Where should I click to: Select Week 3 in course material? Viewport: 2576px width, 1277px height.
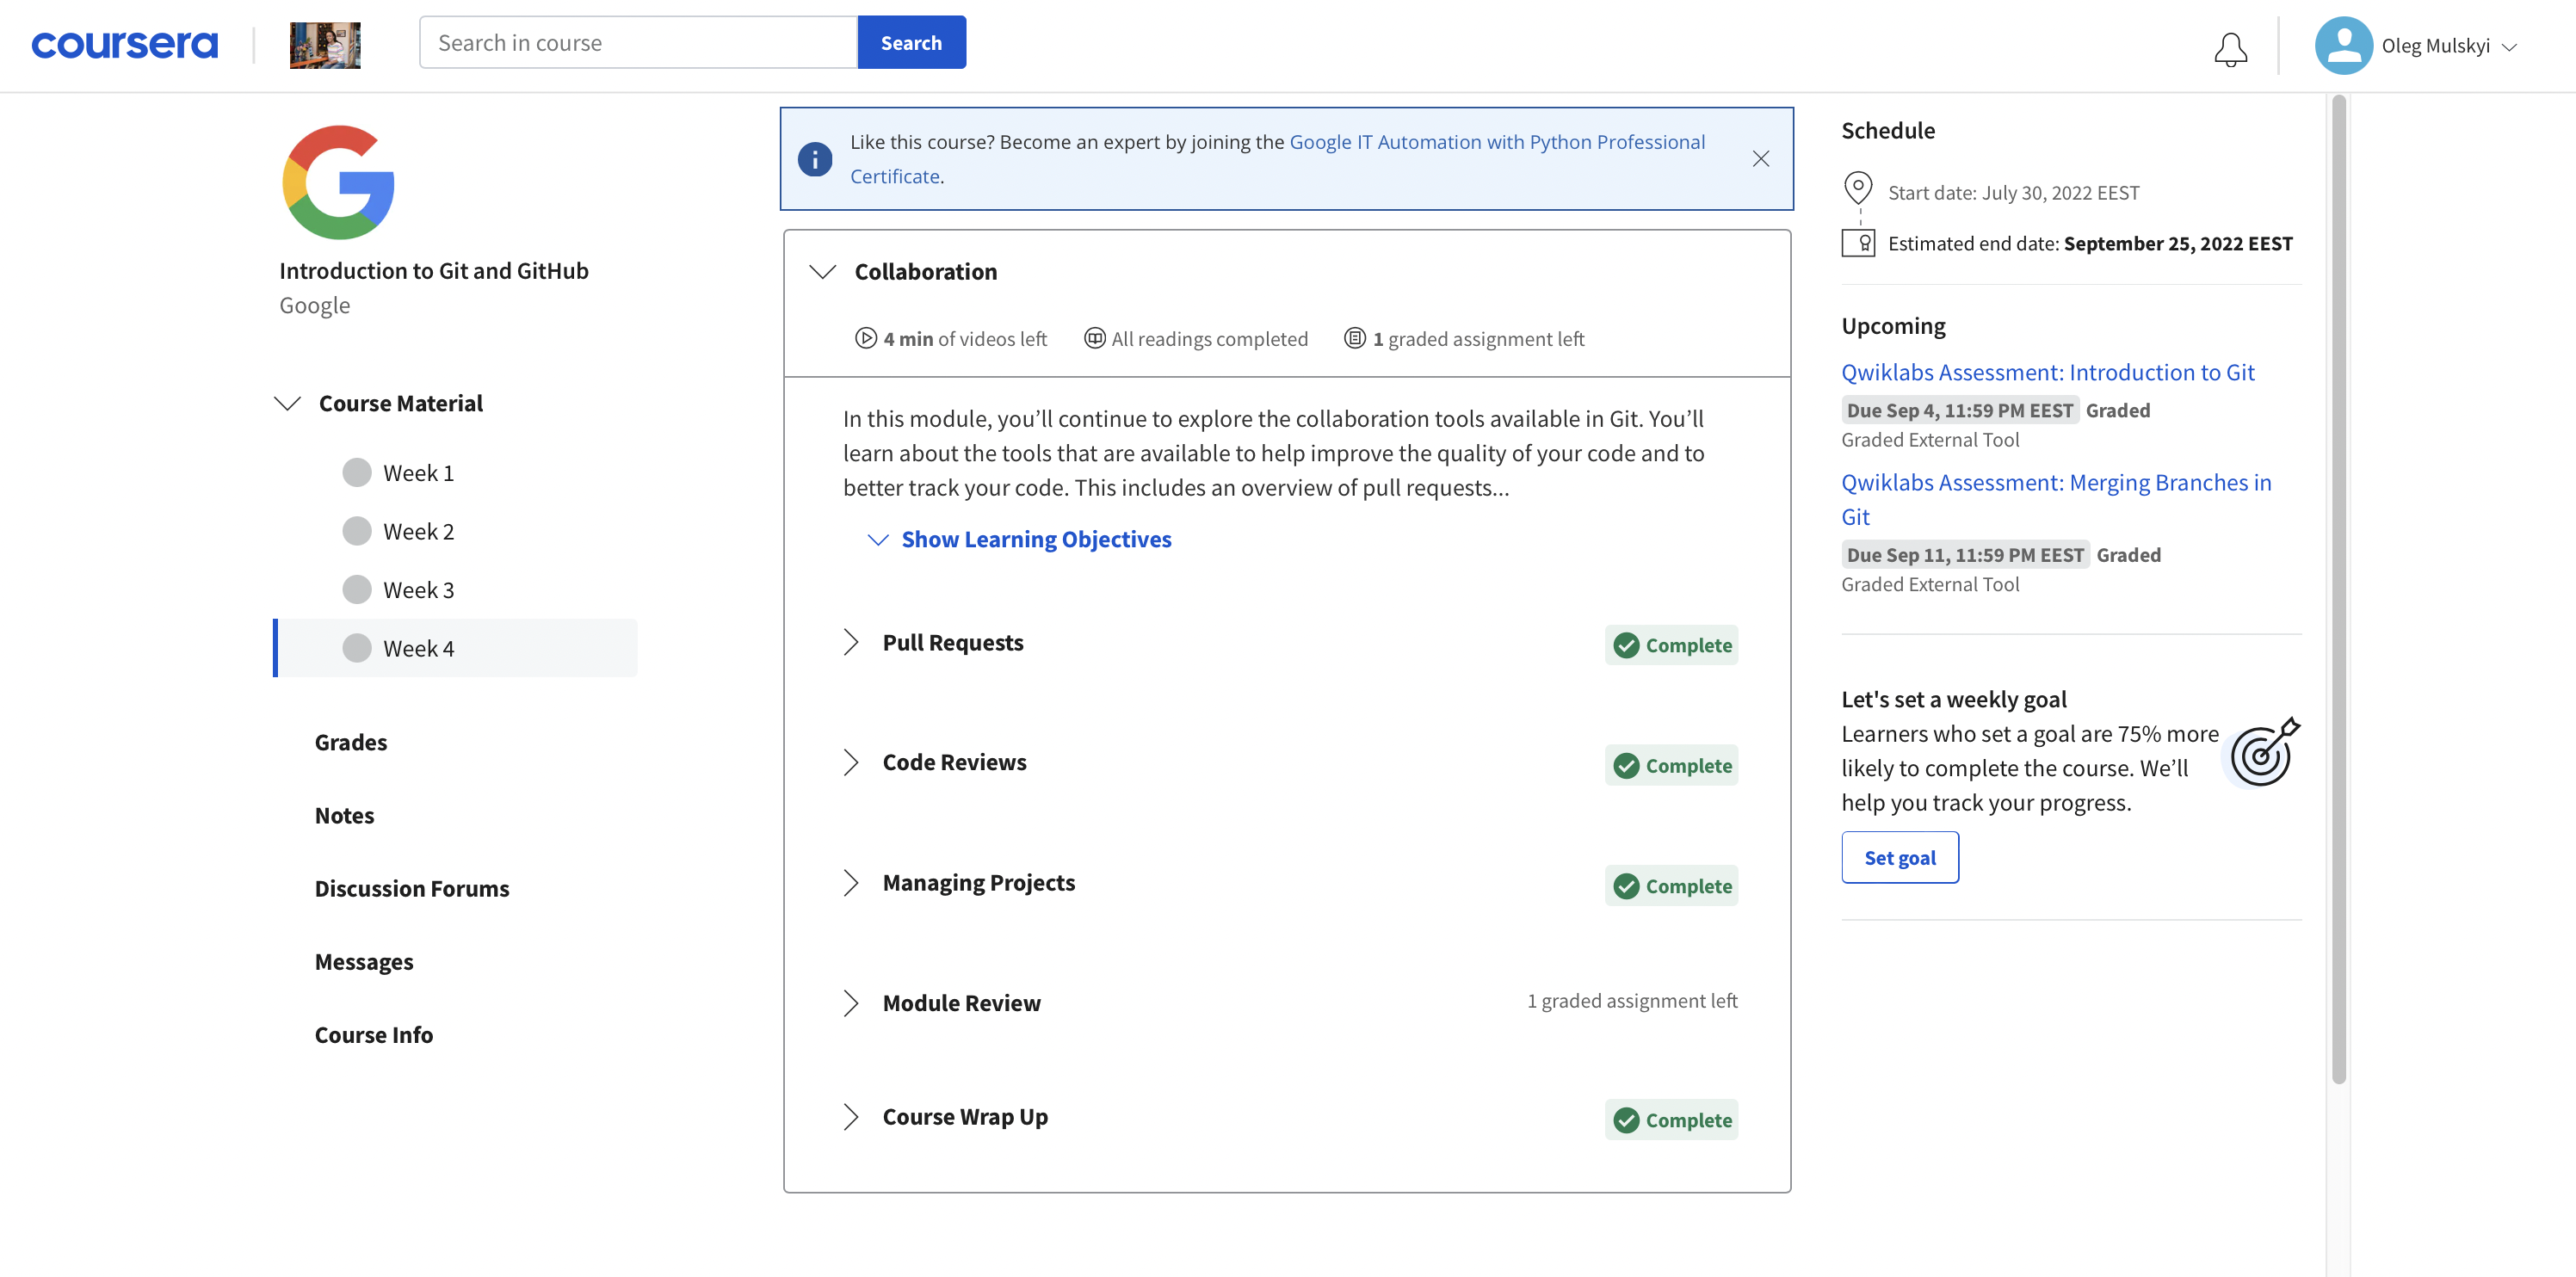pos(457,590)
